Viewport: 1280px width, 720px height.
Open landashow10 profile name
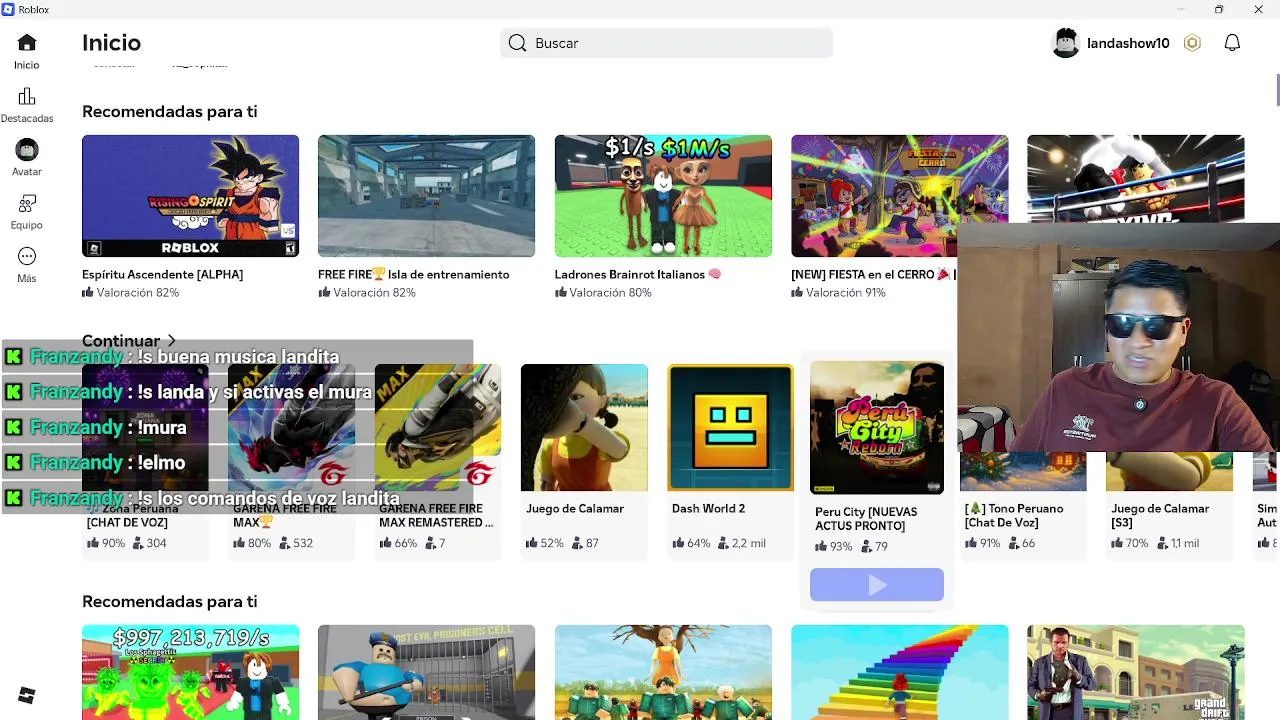click(1128, 43)
